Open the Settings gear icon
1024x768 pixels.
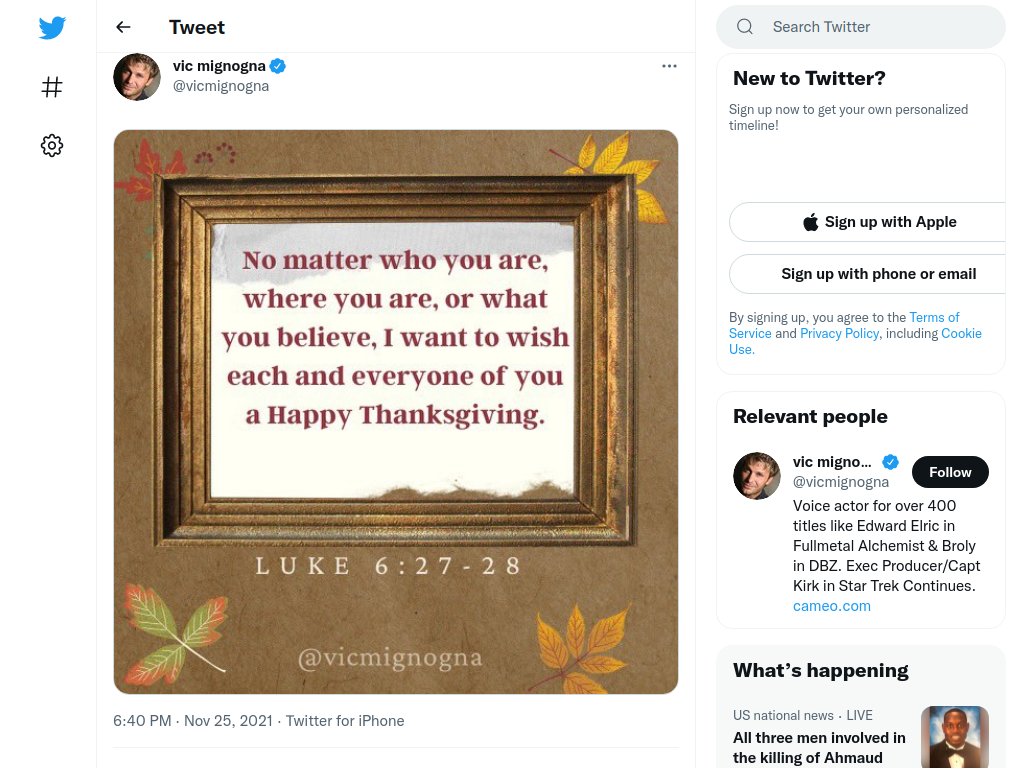[52, 146]
